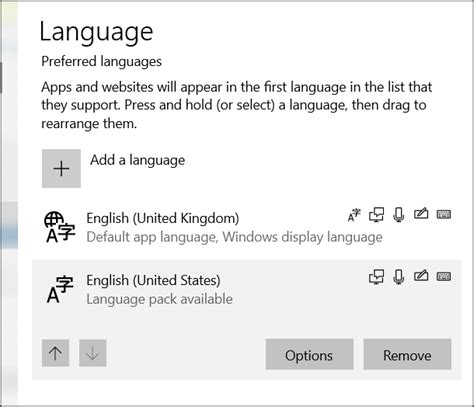474x407 pixels.
Task: Click display language icon for English (United Kingdom)
Action: tap(354, 215)
